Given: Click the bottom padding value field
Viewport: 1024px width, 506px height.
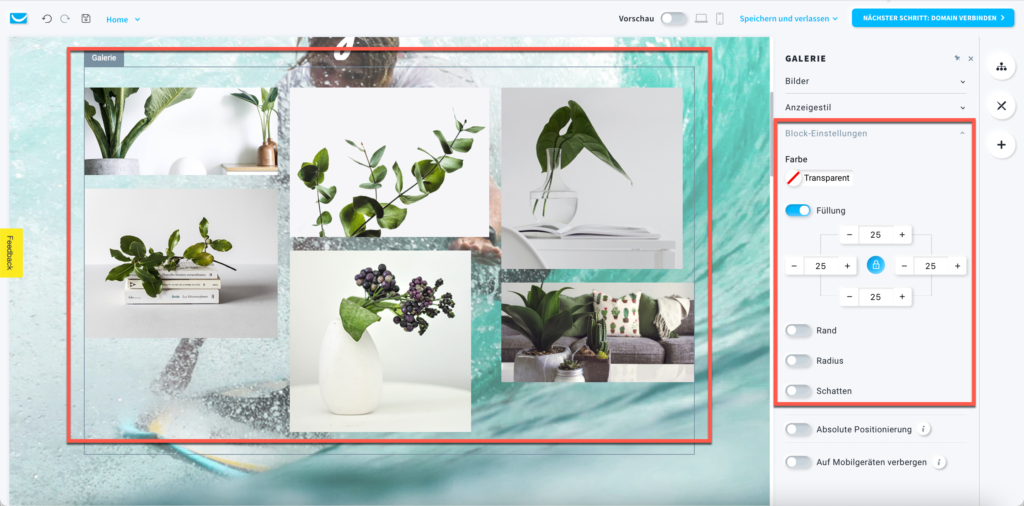Looking at the screenshot, I should coord(875,297).
